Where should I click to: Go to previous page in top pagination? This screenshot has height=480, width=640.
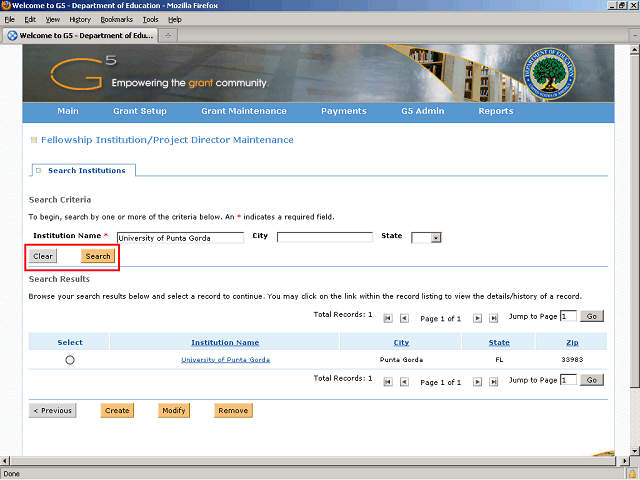(404, 318)
